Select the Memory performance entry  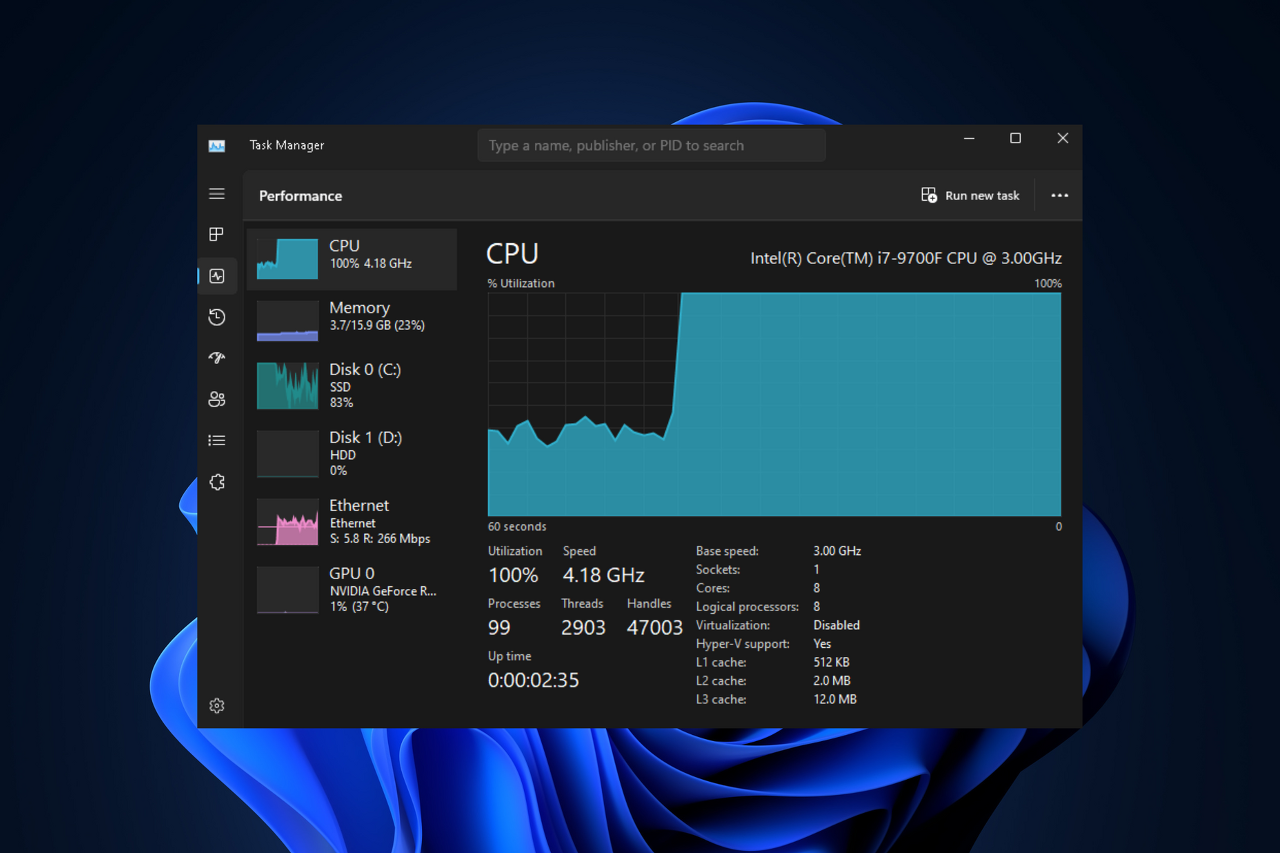[352, 321]
